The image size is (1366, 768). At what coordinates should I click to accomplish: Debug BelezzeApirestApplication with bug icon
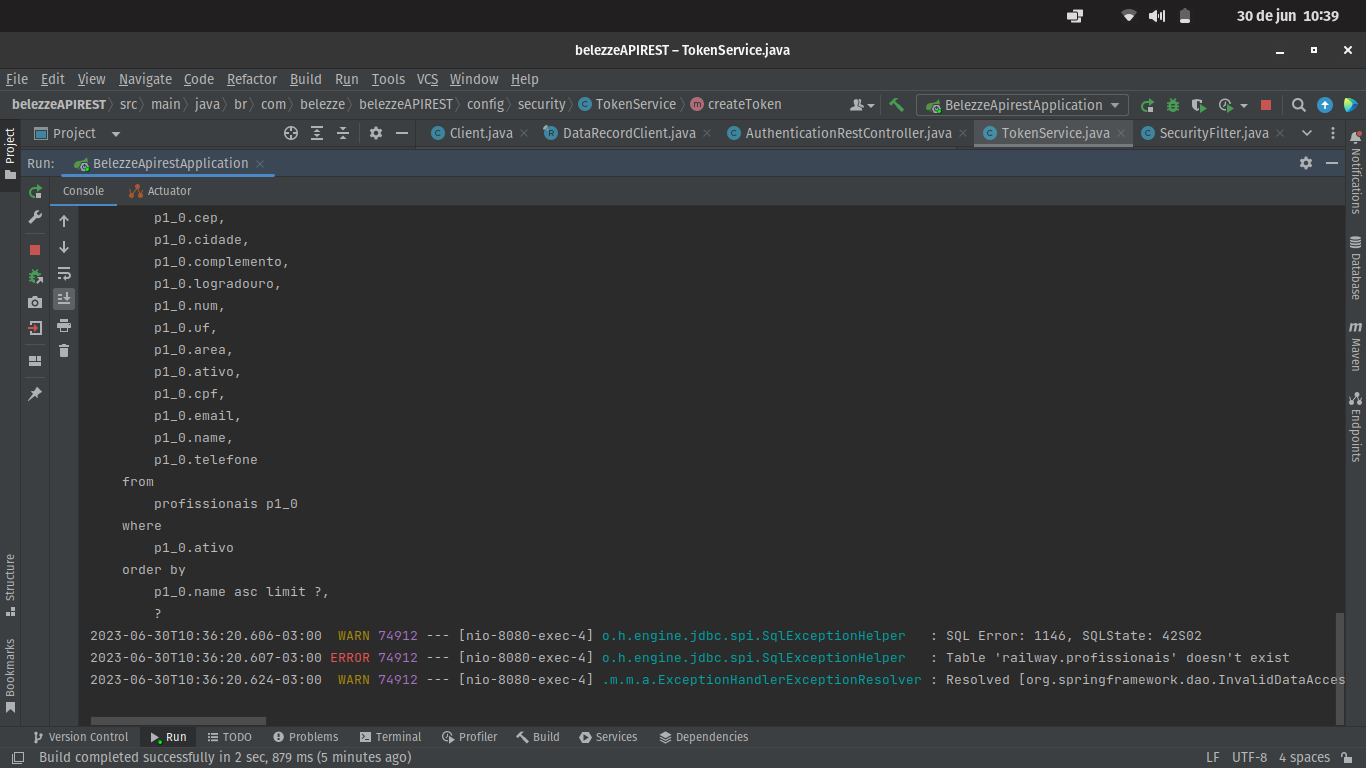pos(1173,105)
